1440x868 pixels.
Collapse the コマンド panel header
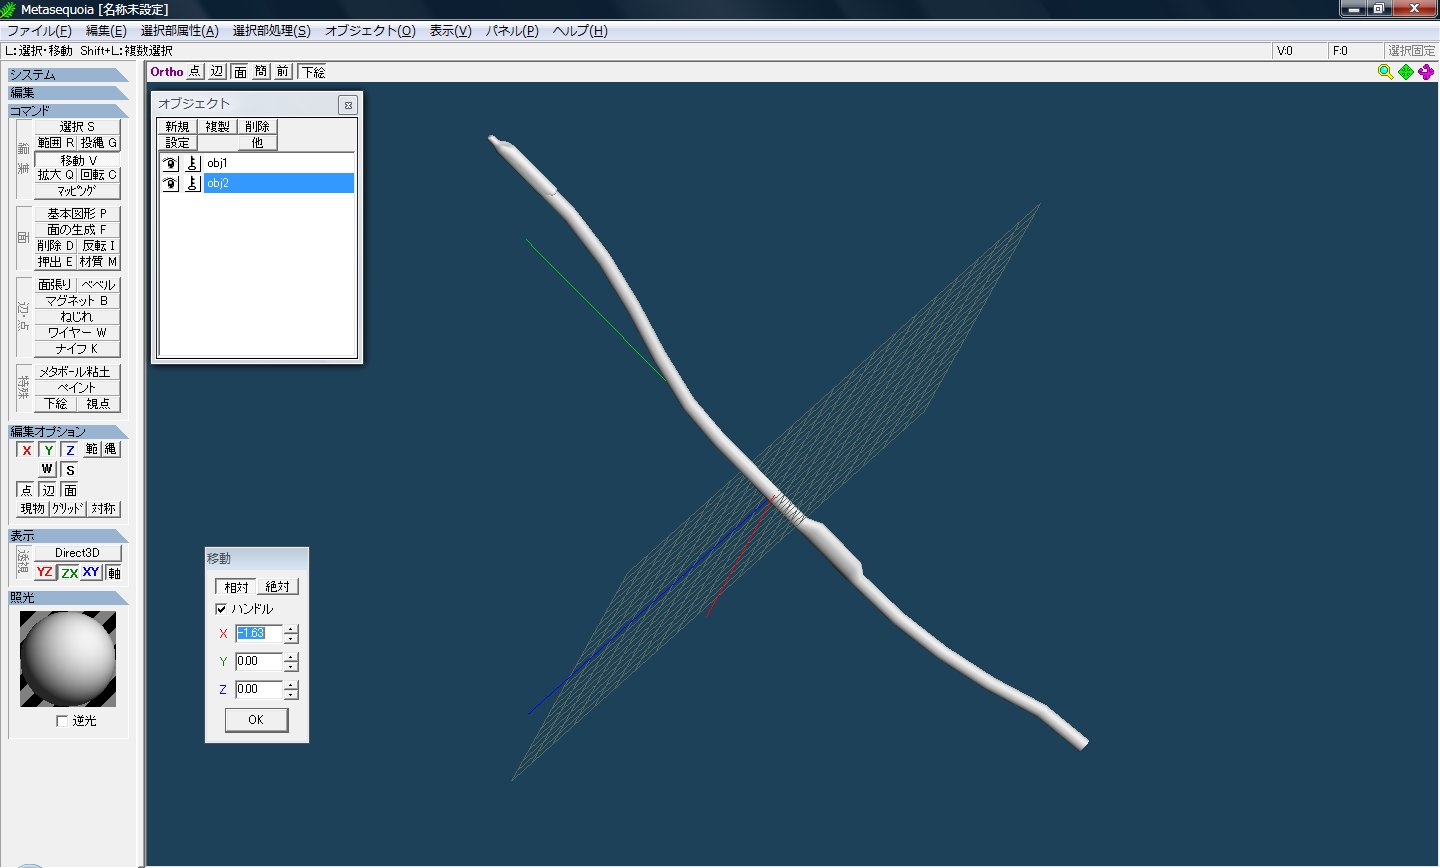point(68,111)
